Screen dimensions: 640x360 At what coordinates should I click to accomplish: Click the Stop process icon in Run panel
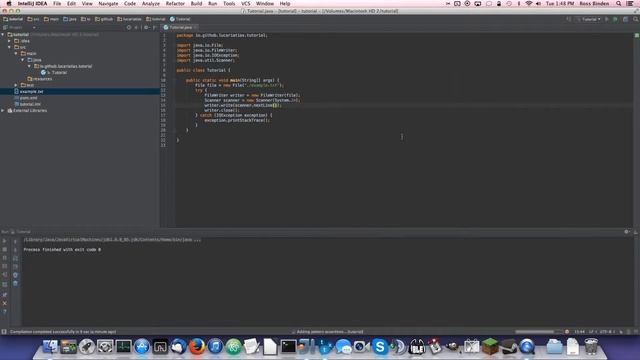coord(5,249)
